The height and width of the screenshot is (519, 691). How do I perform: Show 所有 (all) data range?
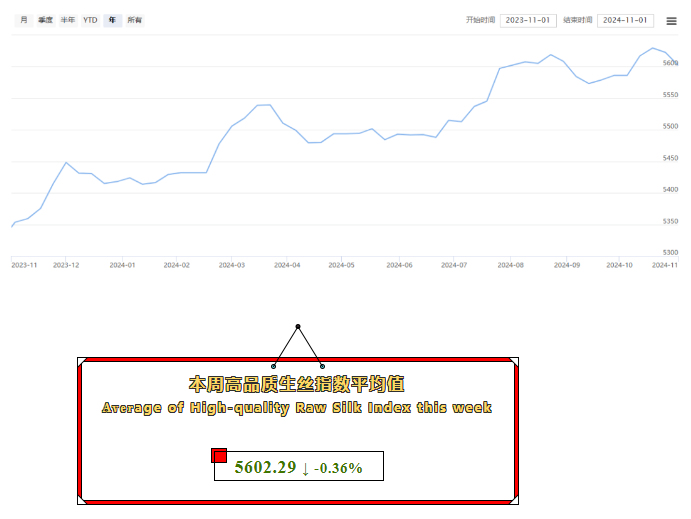[x=134, y=20]
